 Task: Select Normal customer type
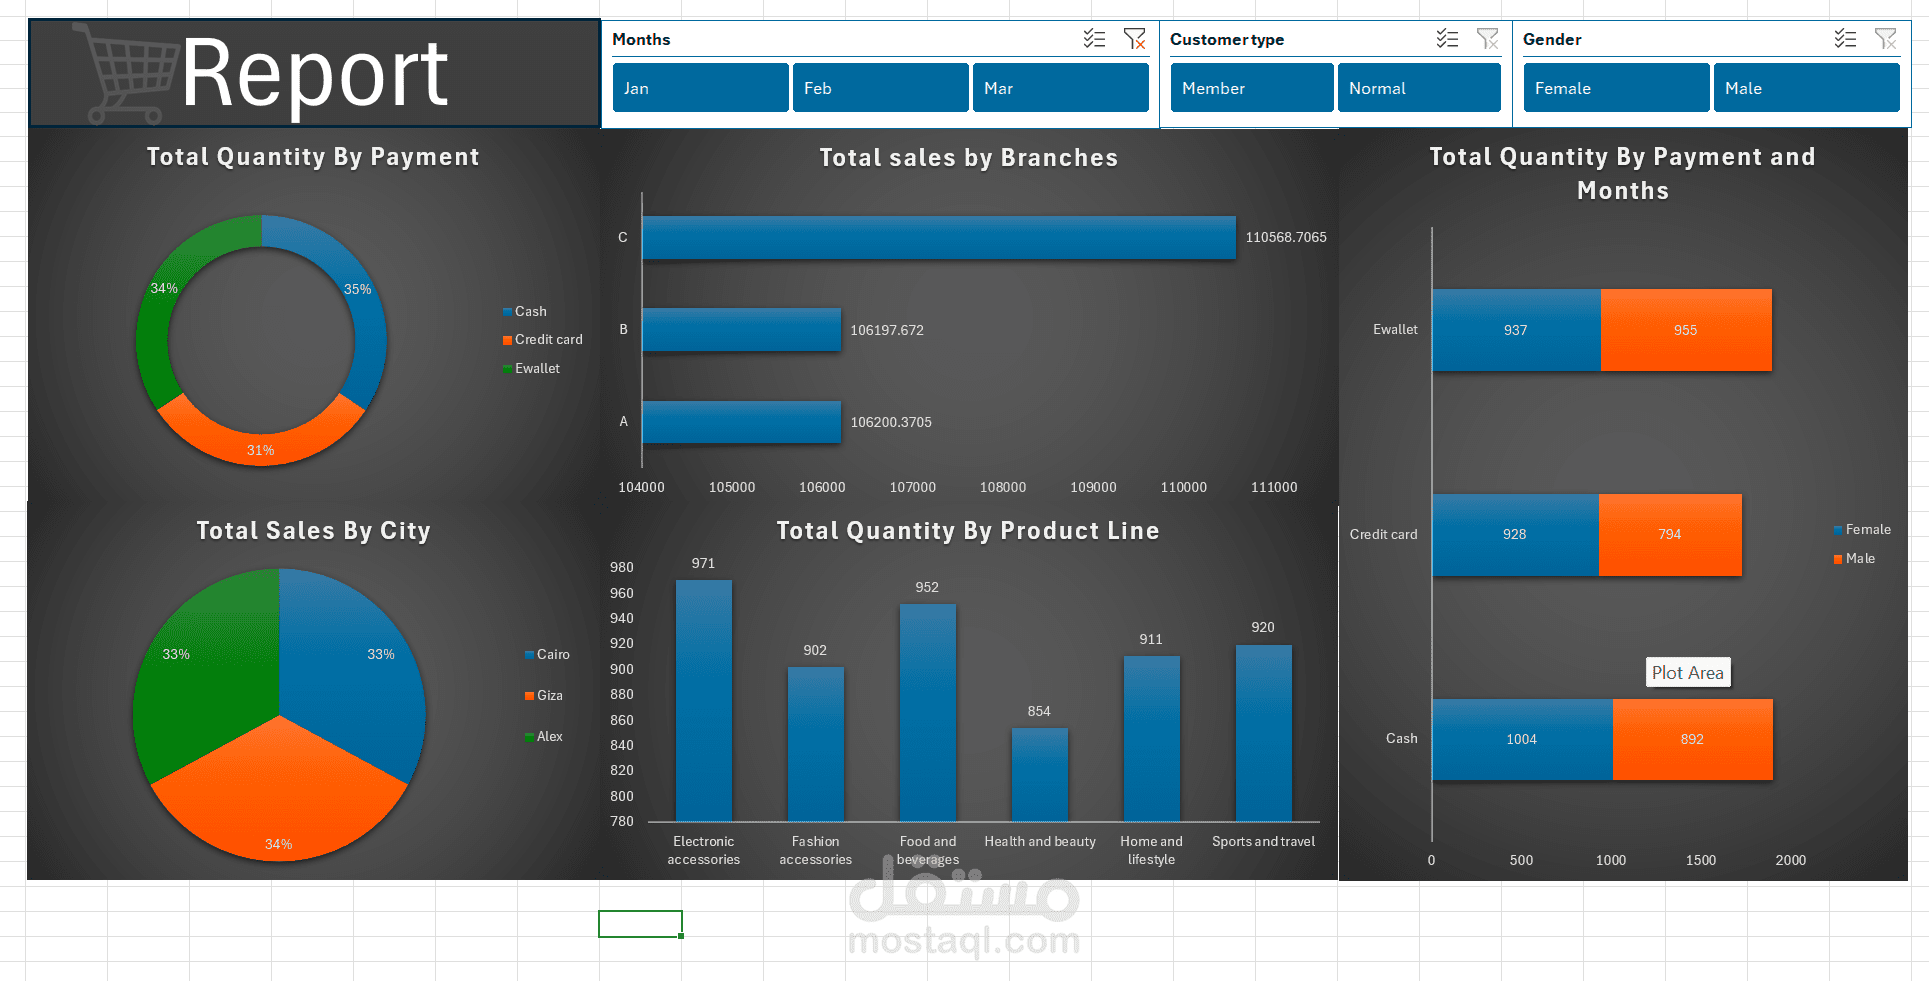pos(1419,88)
